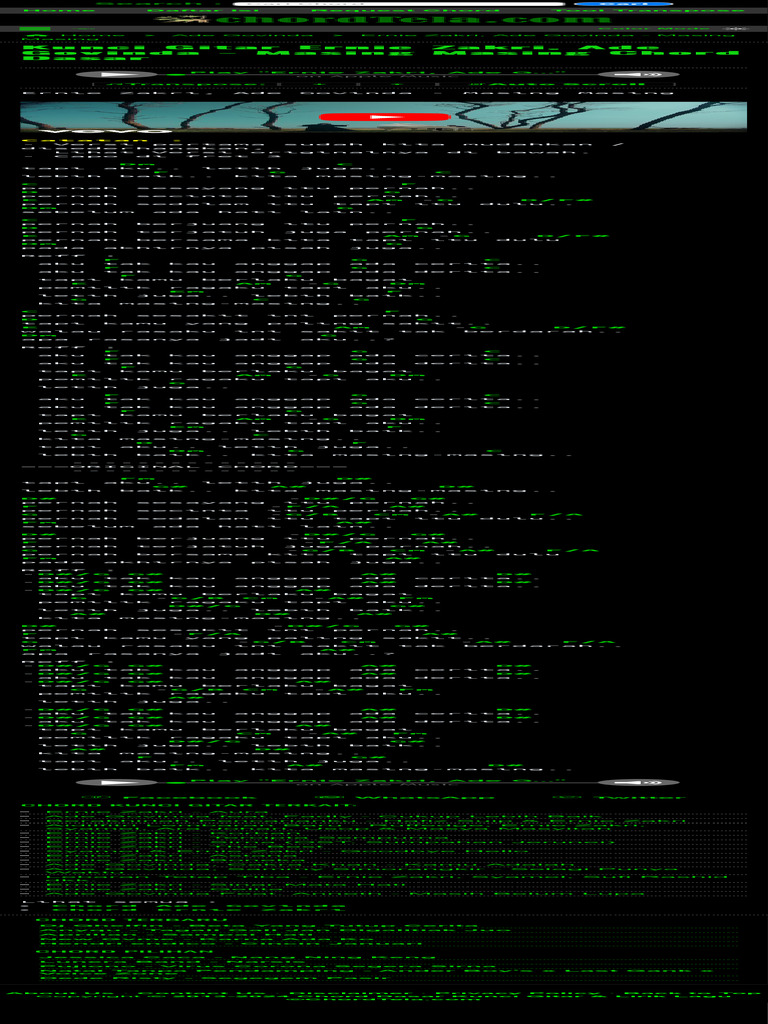This screenshot has width=768, height=1024.
Task: Share the chord on Twitter
Action: point(619,797)
